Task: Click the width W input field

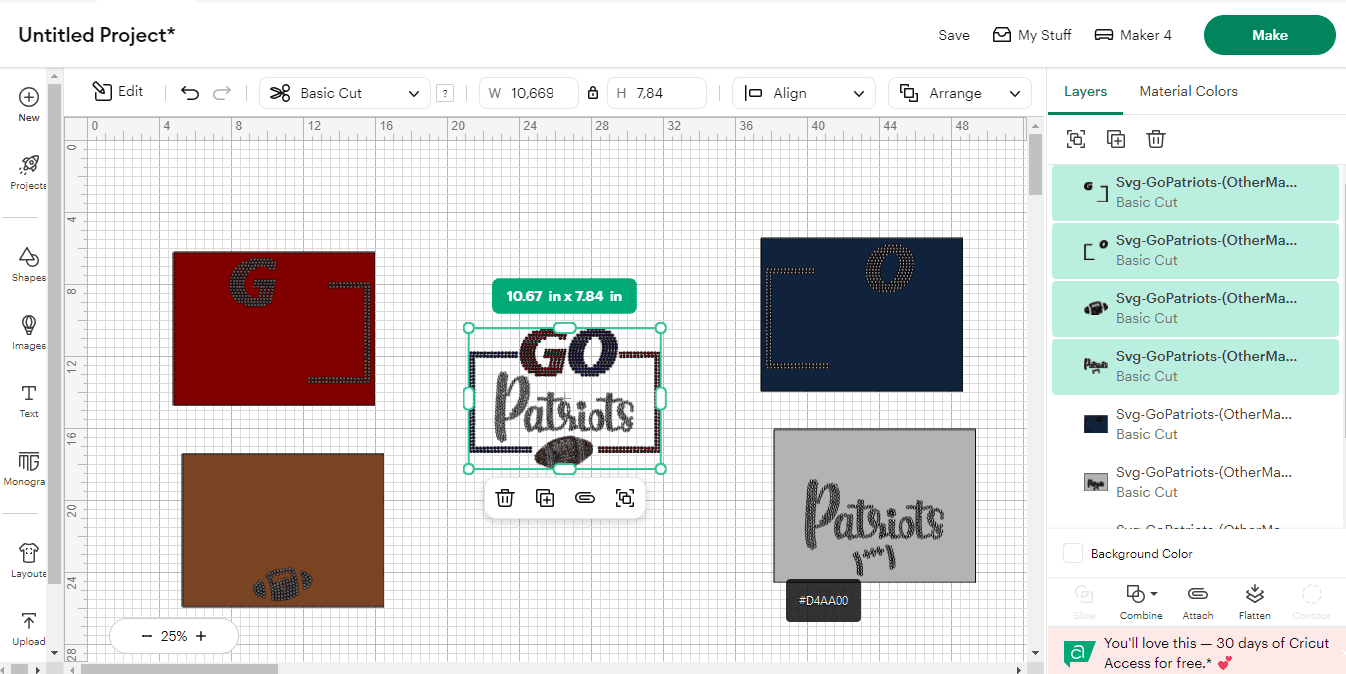Action: [529, 93]
